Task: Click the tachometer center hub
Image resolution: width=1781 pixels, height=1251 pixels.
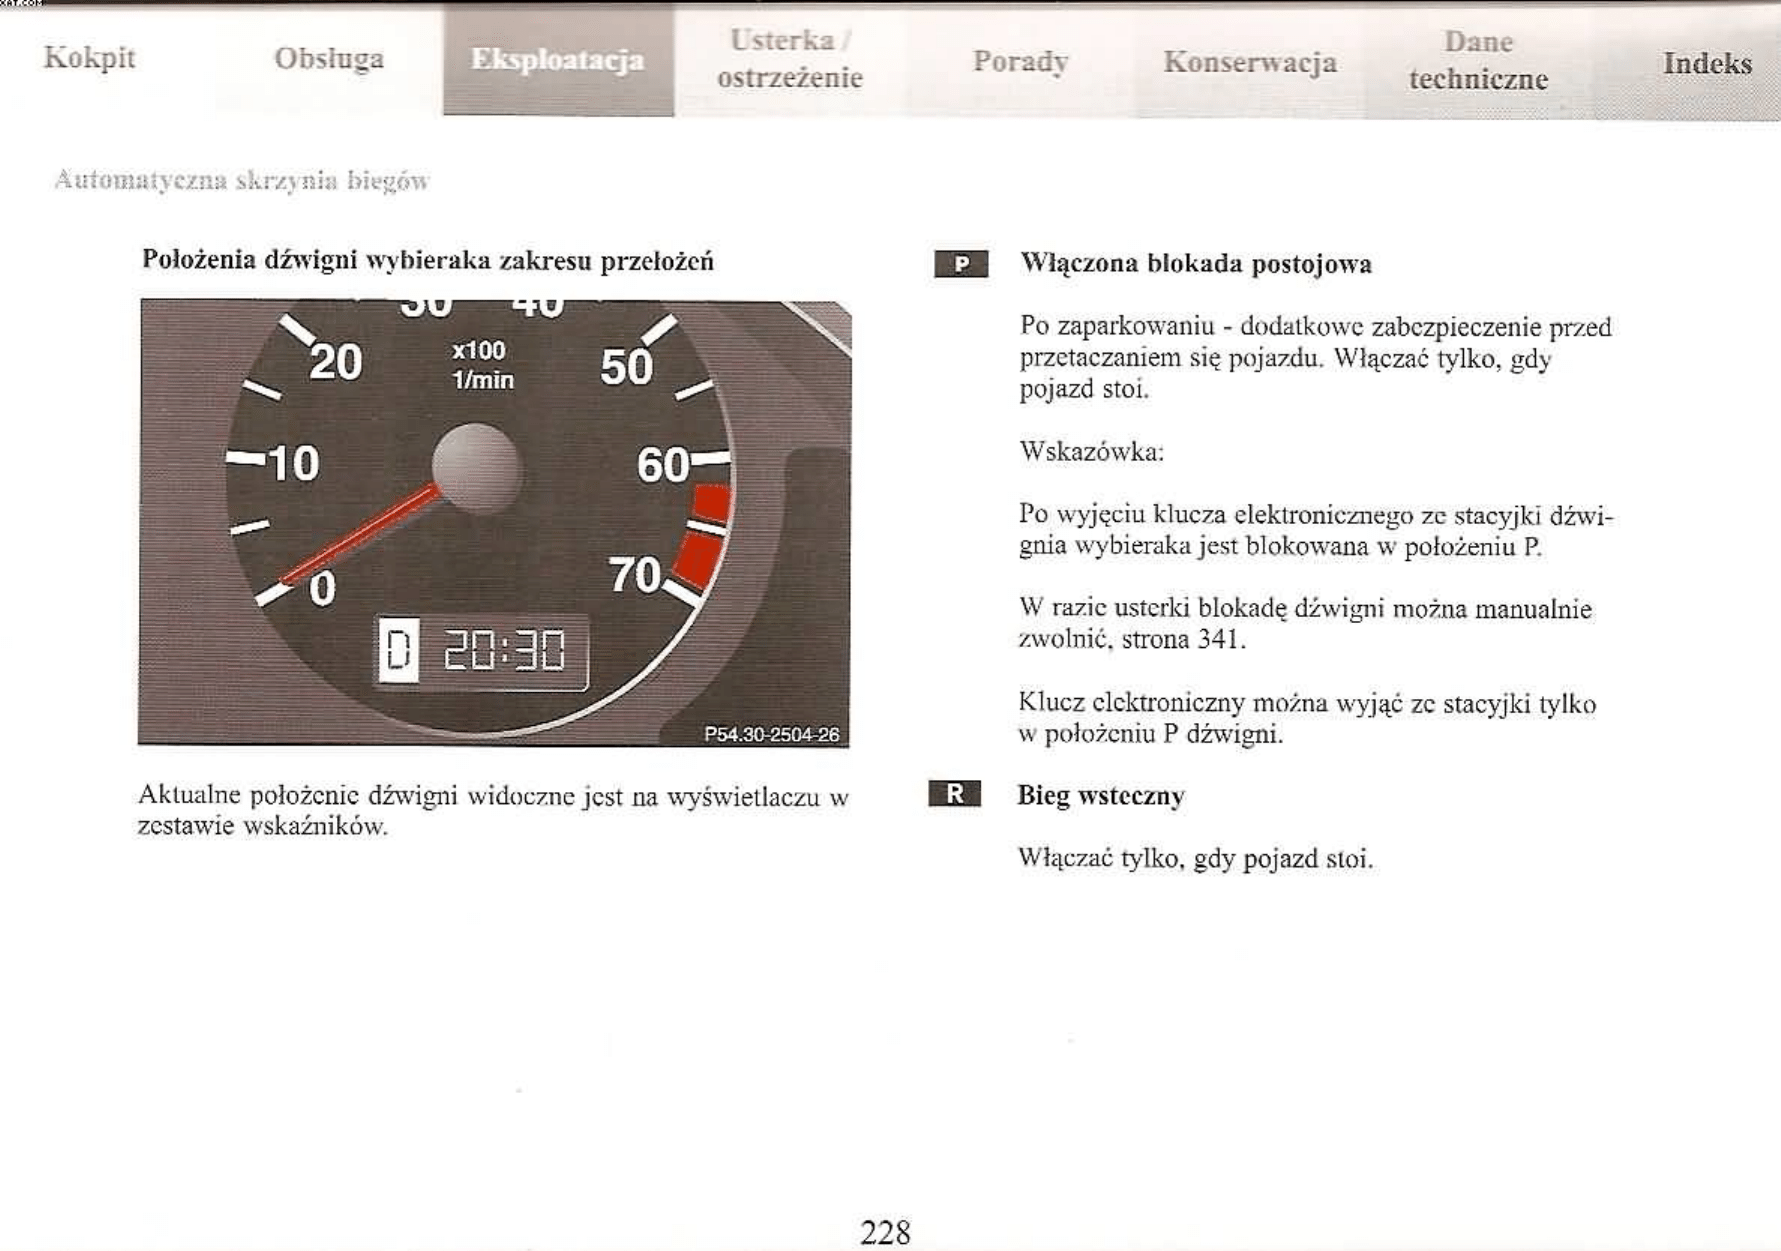Action: click(x=476, y=468)
